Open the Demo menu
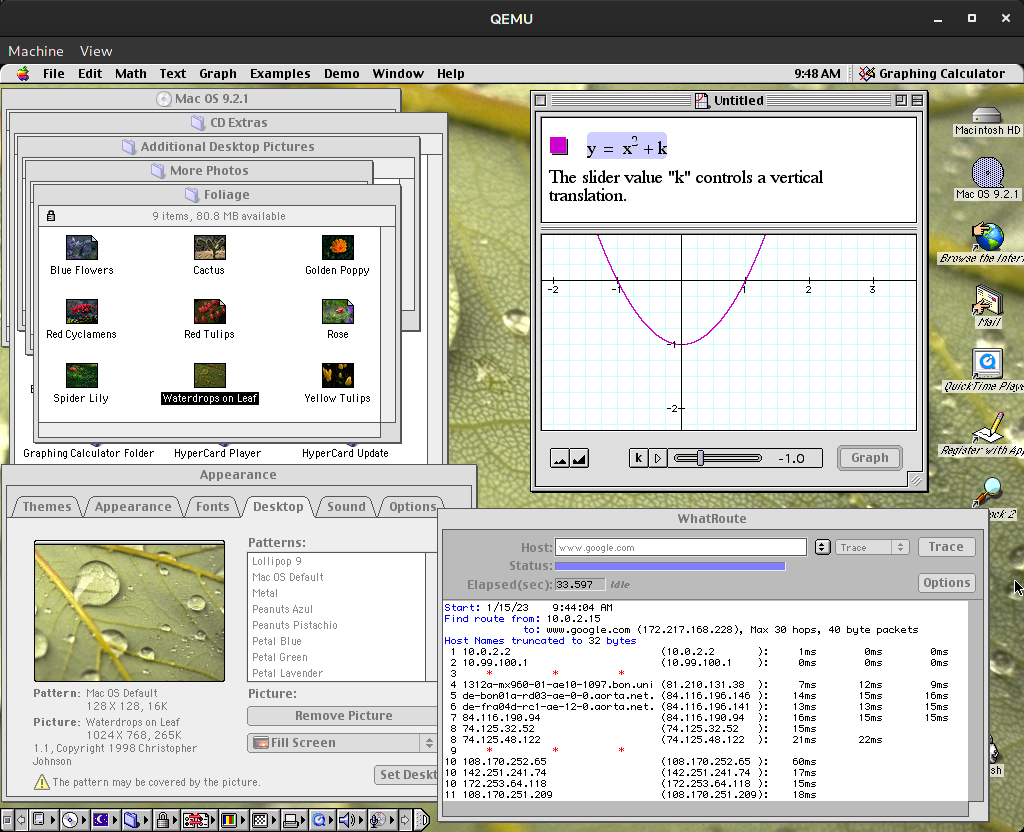Screen dimensions: 1024x832 click(342, 74)
